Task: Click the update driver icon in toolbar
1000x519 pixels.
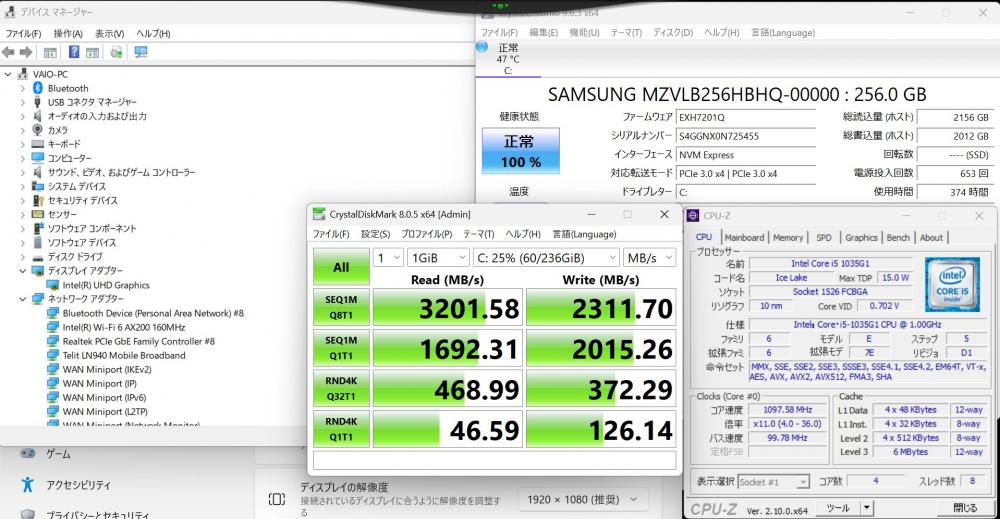Action: tap(116, 52)
